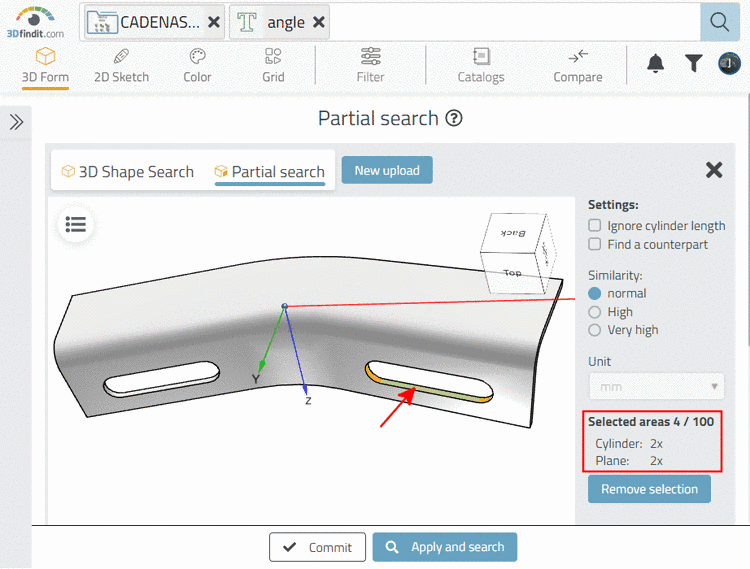Switch to the 3D Shape Search tab
Screen dimensions: 750x569
pos(128,171)
